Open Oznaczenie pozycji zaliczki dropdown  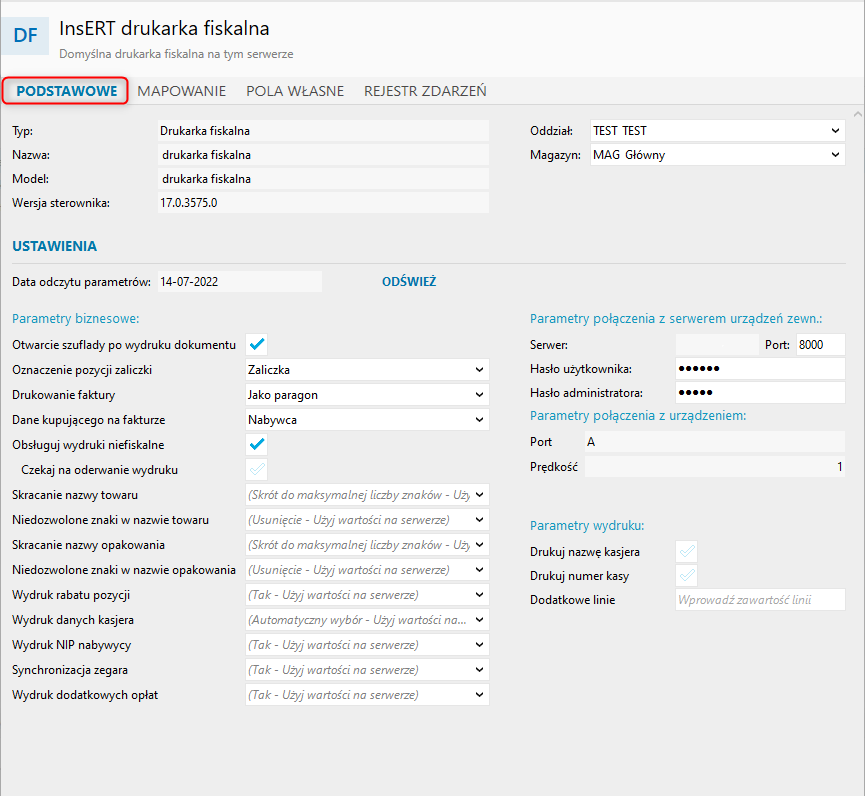367,370
